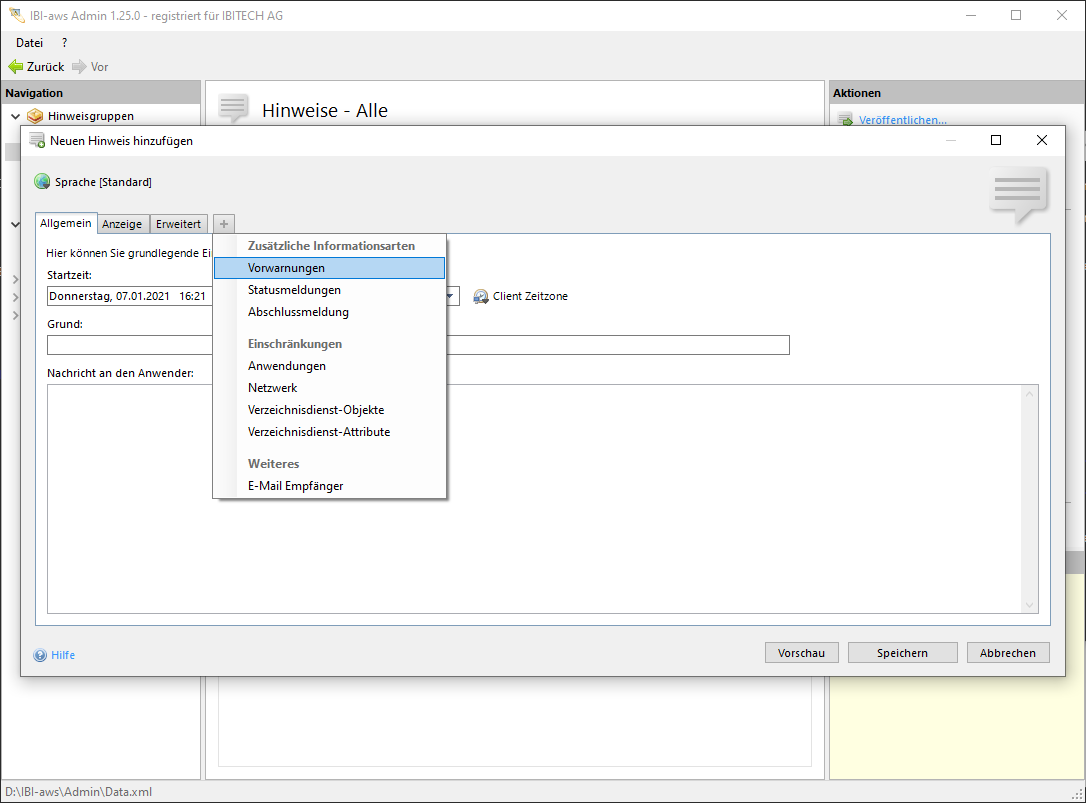
Task: Open the Erweitert tab
Action: [178, 224]
